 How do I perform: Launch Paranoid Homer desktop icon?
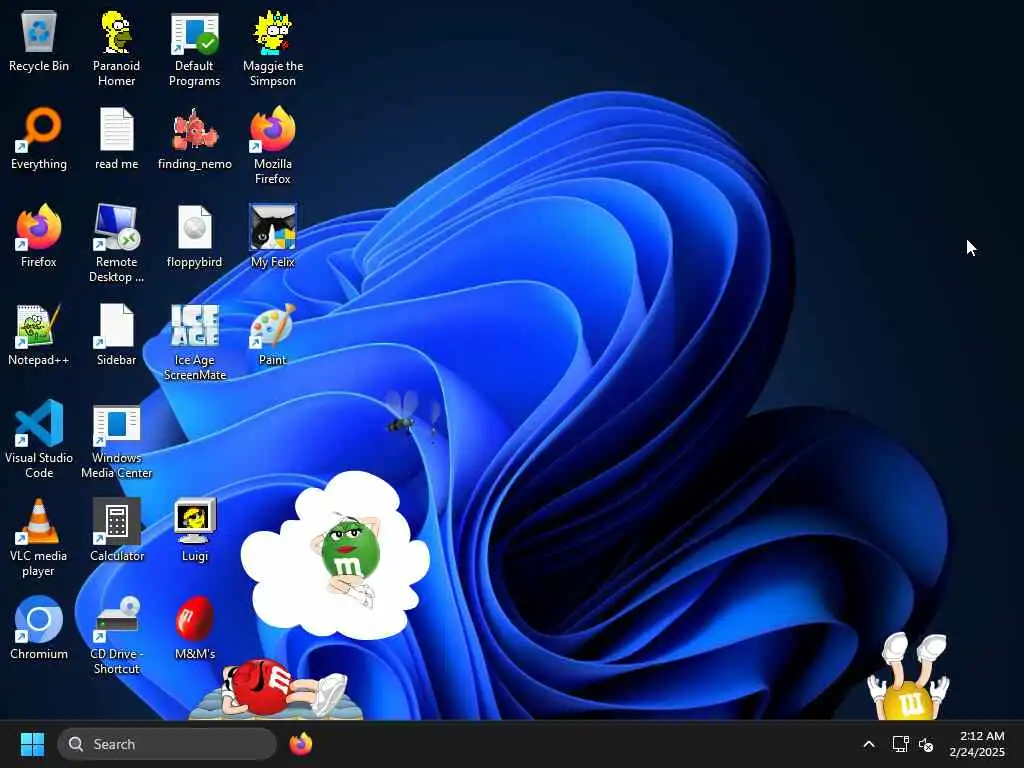point(116,49)
